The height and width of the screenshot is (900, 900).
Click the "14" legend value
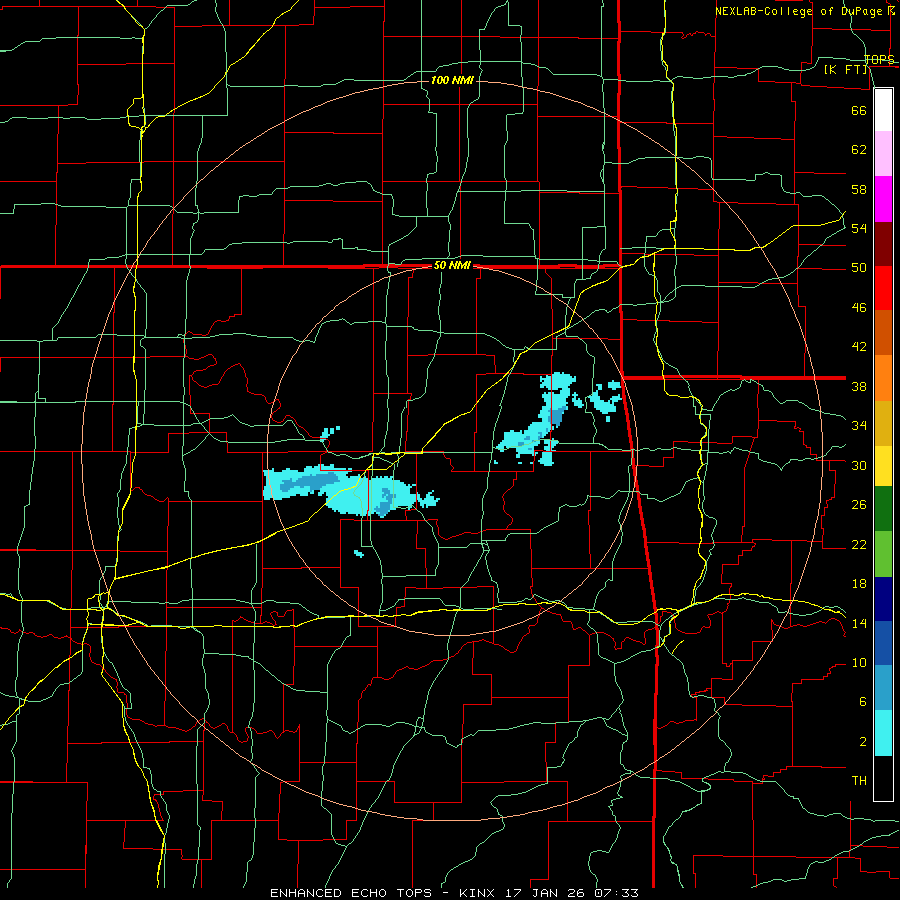point(859,623)
